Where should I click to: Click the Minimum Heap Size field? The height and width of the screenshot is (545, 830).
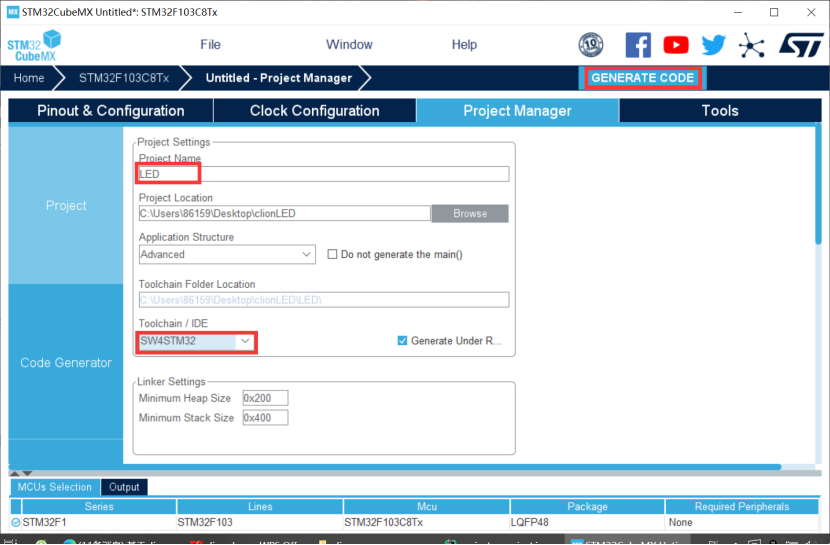tap(265, 398)
